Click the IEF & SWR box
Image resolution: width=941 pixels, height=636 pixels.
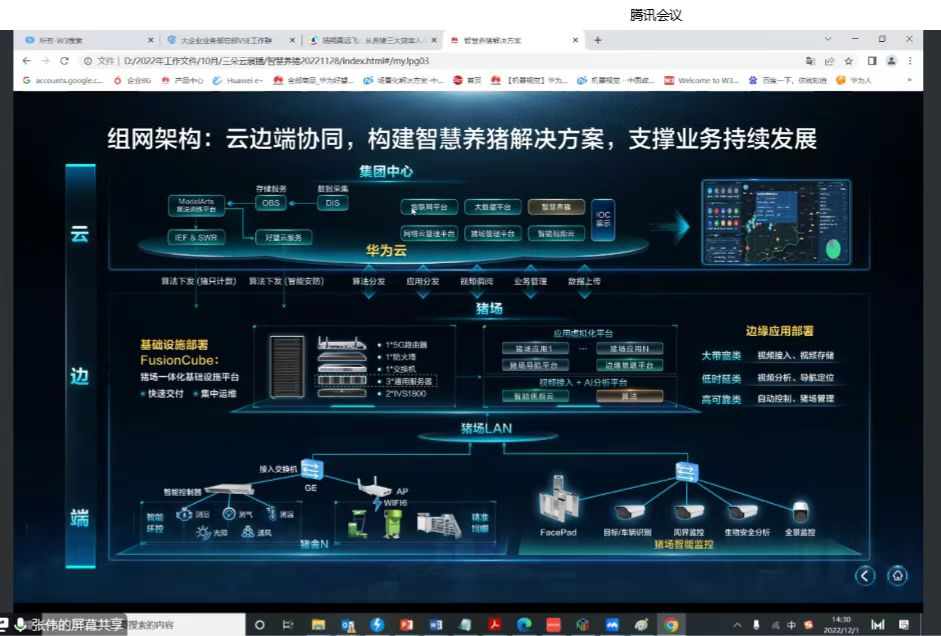pyautogui.click(x=196, y=237)
